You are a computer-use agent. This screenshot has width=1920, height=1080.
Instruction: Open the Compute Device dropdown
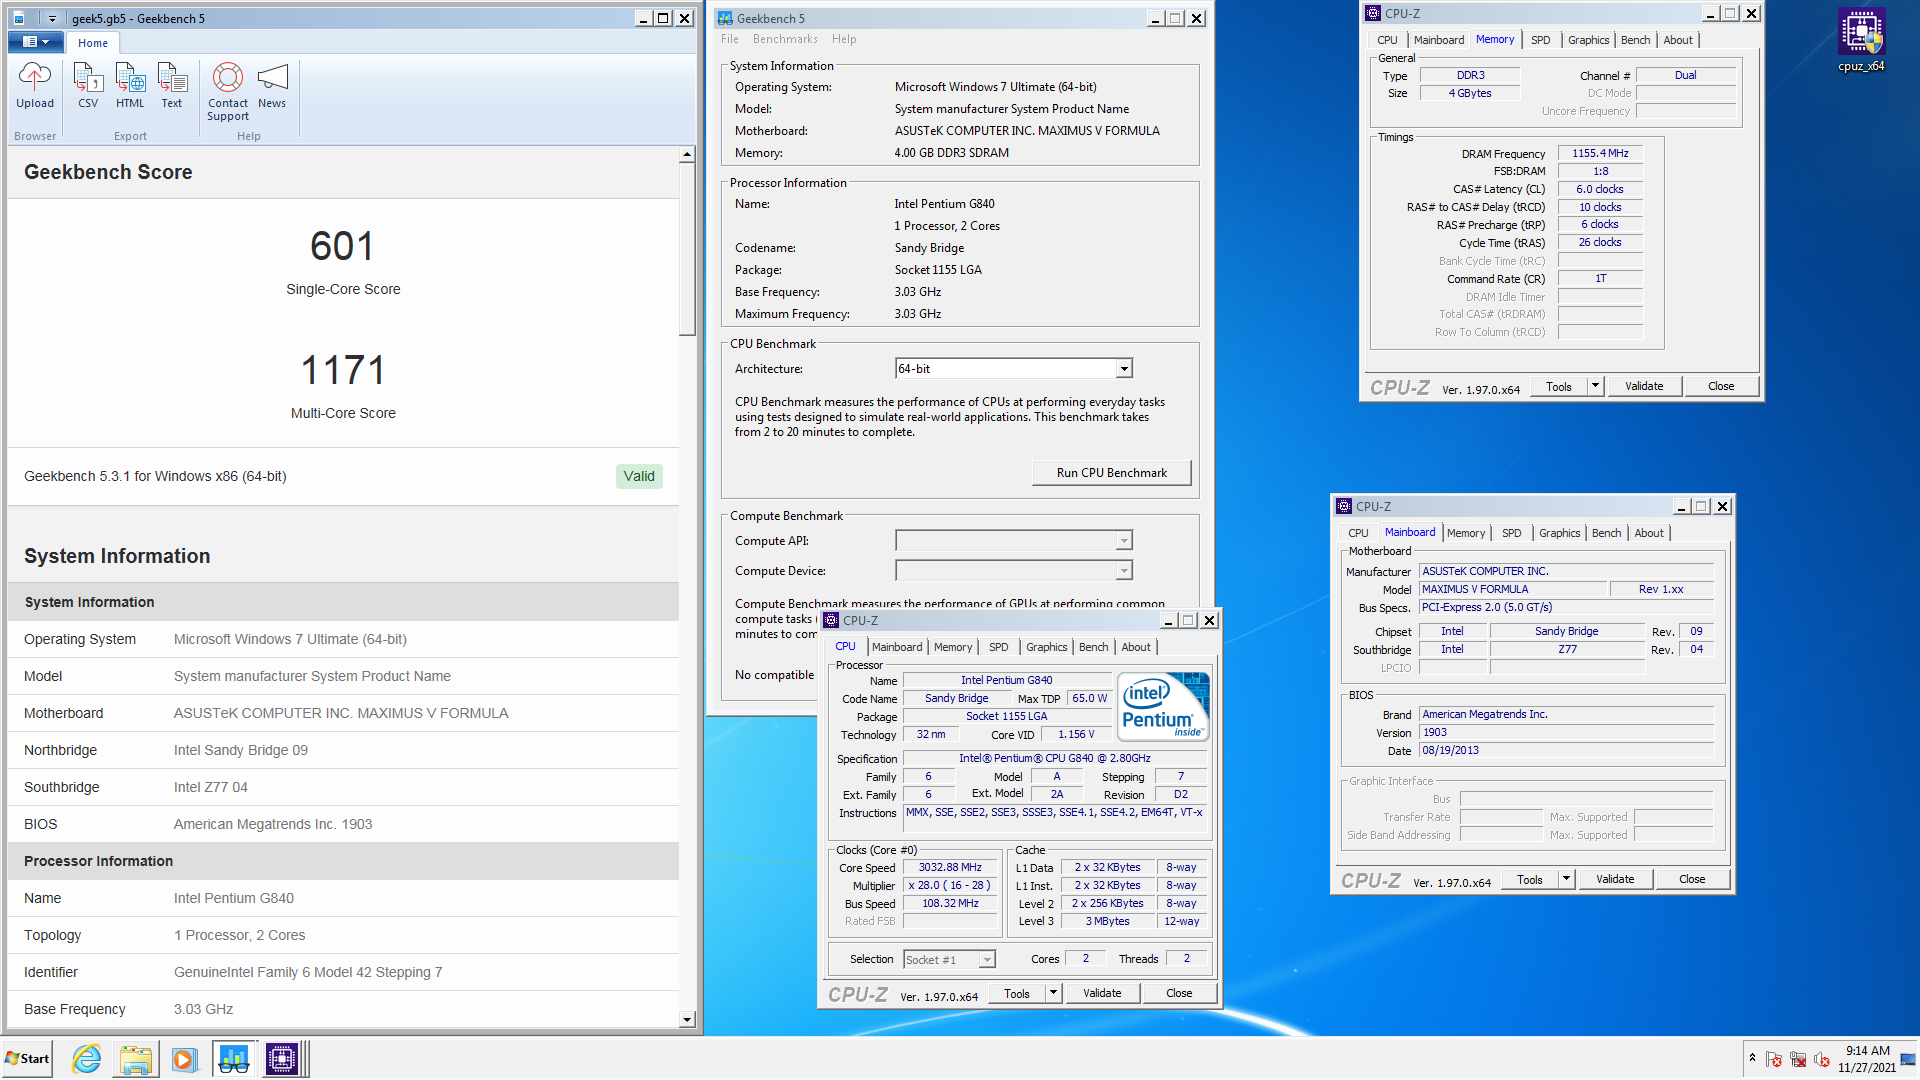click(1013, 571)
